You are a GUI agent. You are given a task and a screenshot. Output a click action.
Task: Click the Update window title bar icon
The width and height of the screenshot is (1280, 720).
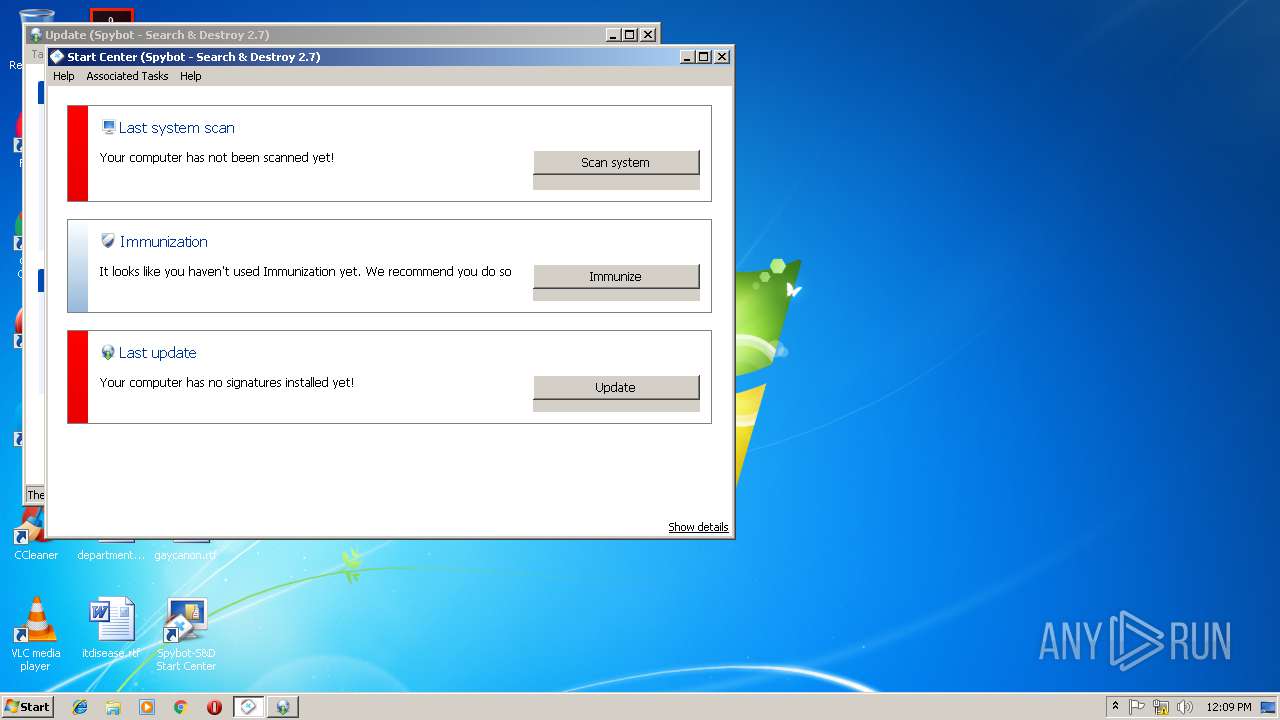(x=36, y=35)
